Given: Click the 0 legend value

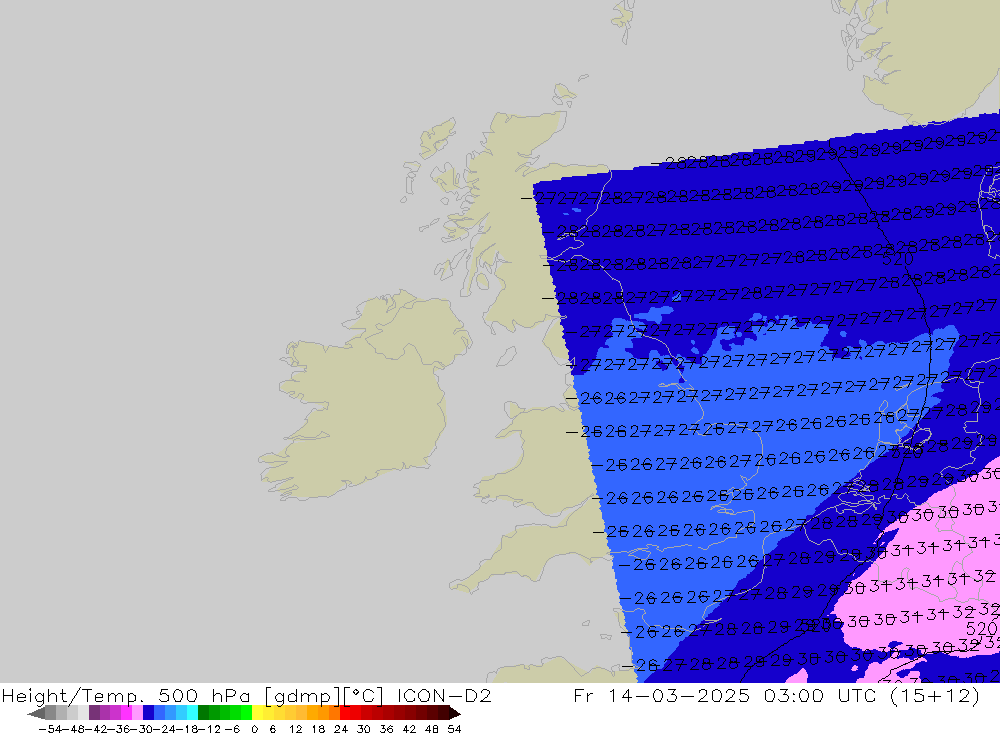Looking at the screenshot, I should [x=254, y=729].
